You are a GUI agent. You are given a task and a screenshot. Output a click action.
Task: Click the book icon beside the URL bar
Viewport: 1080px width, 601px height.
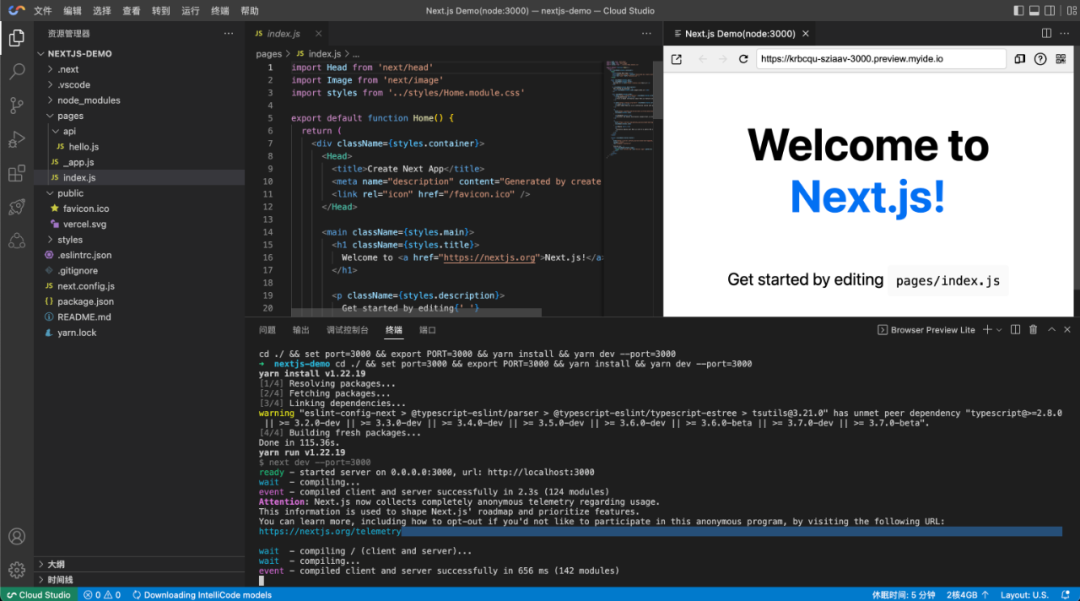click(1019, 59)
